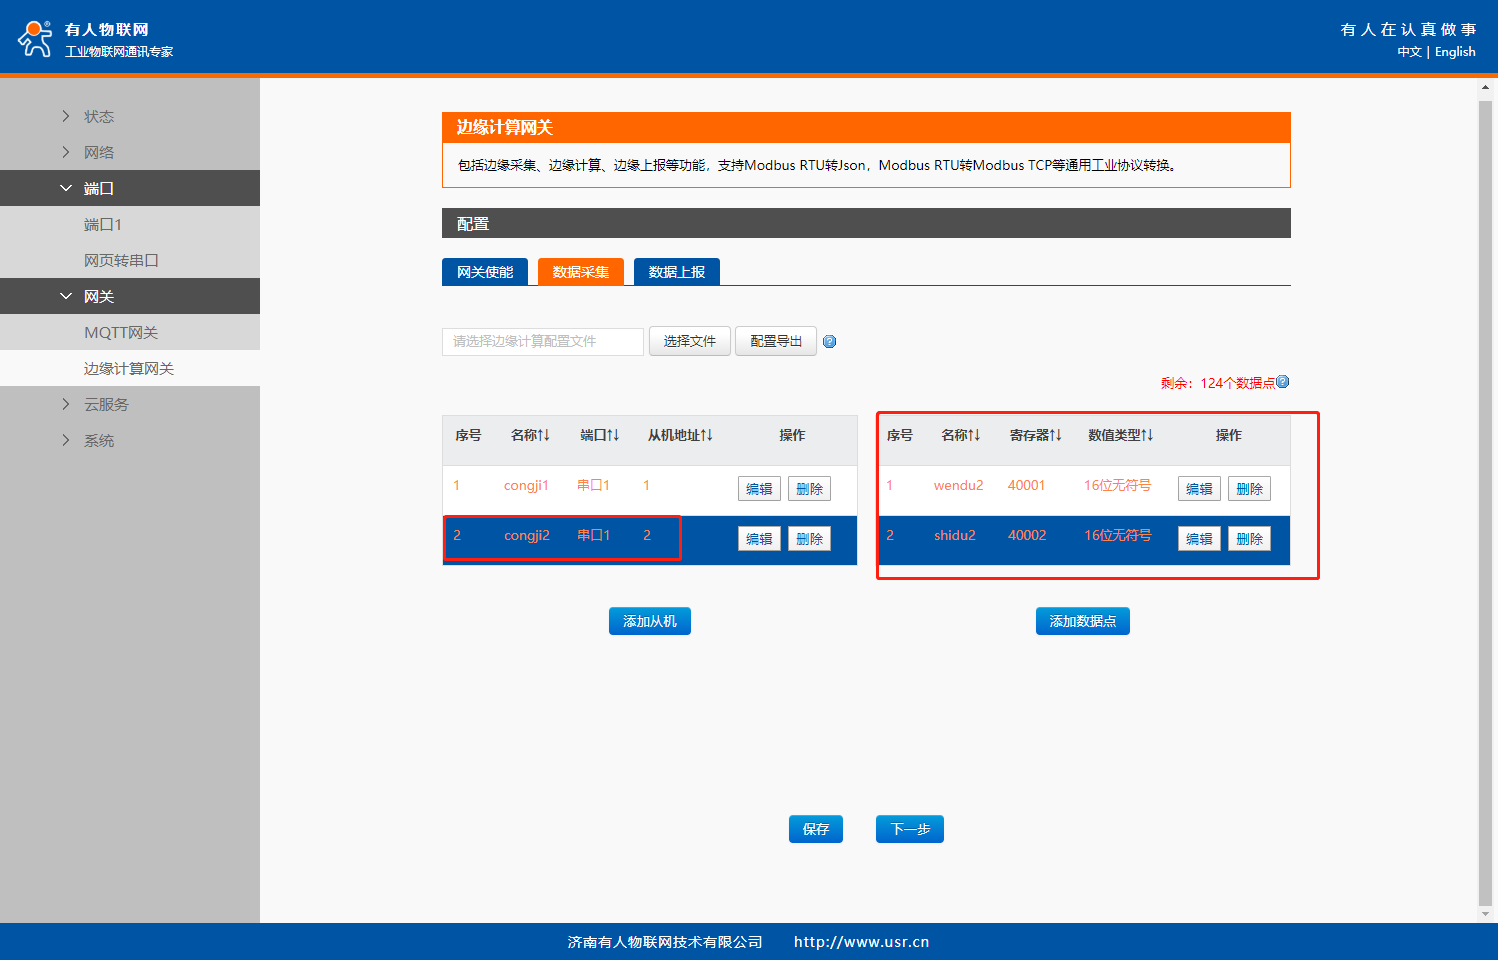The width and height of the screenshot is (1498, 960).
Task: Switch to the 网关使能 tab
Action: 485,272
